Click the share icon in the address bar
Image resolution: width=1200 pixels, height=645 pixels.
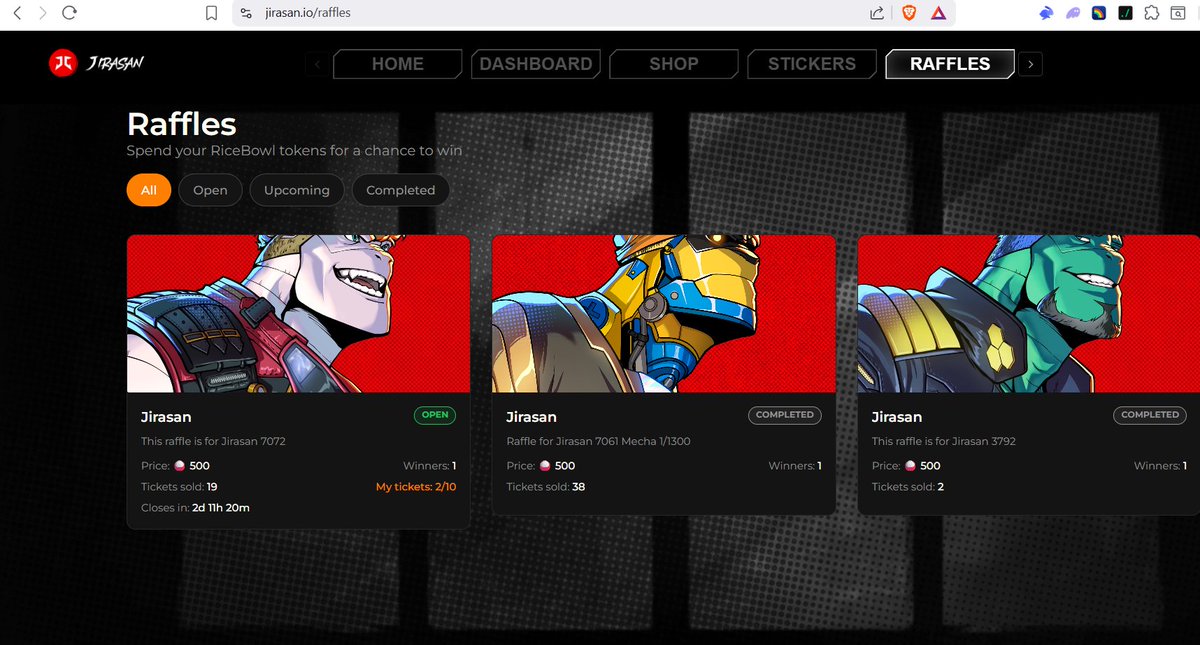(877, 13)
